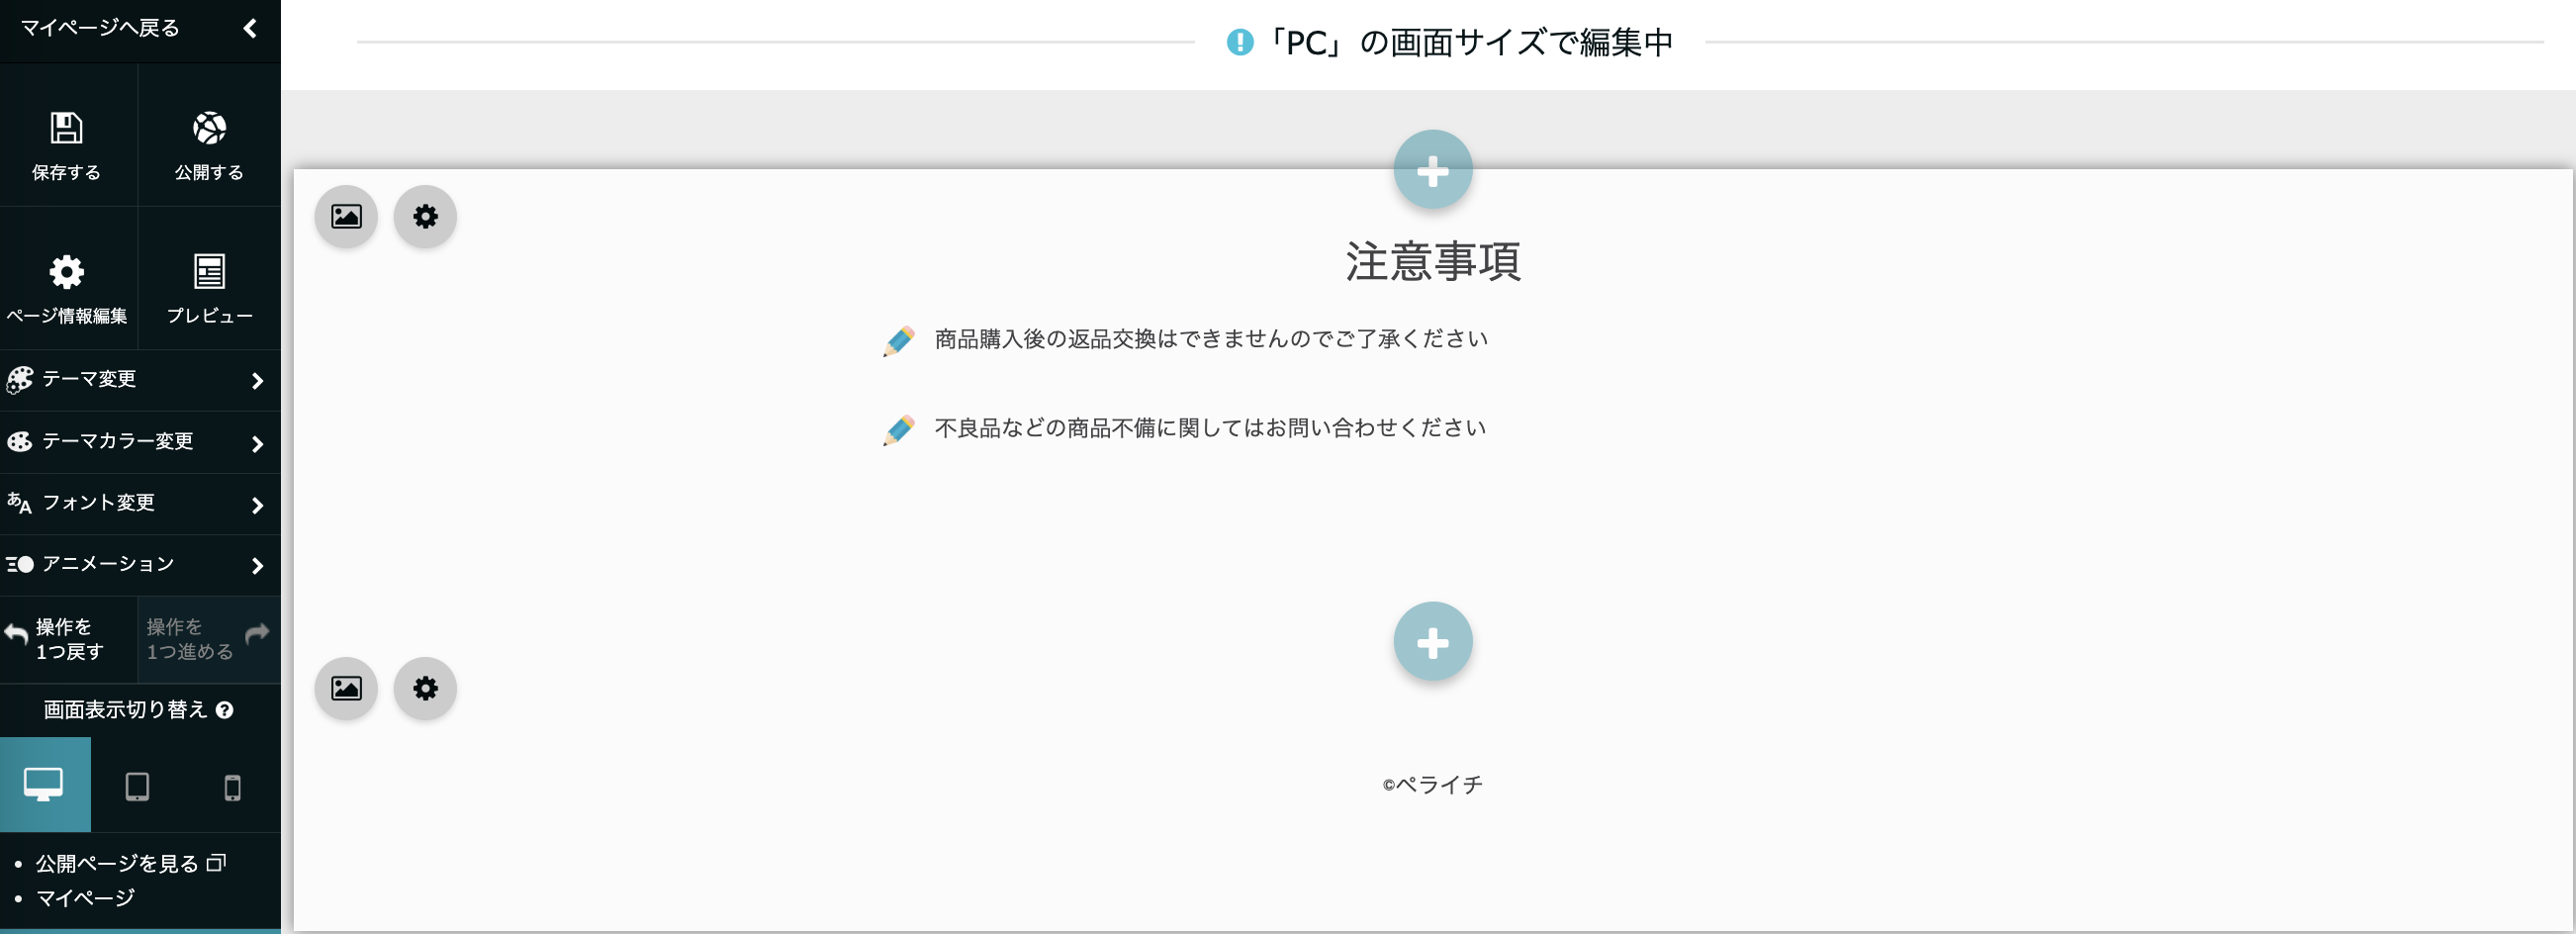Open the top block's settings gear
The height and width of the screenshot is (934, 2576).
click(425, 216)
